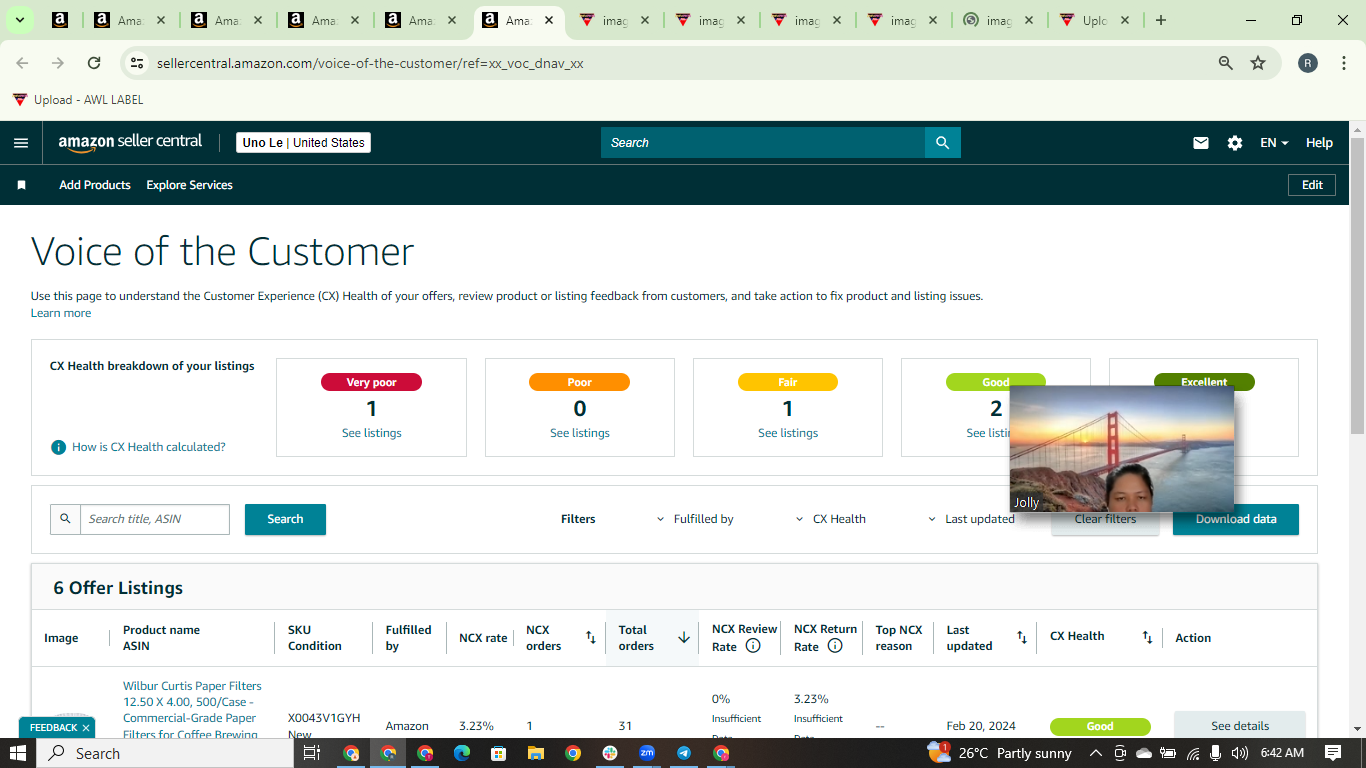Click the Total orders sort arrow

[684, 637]
